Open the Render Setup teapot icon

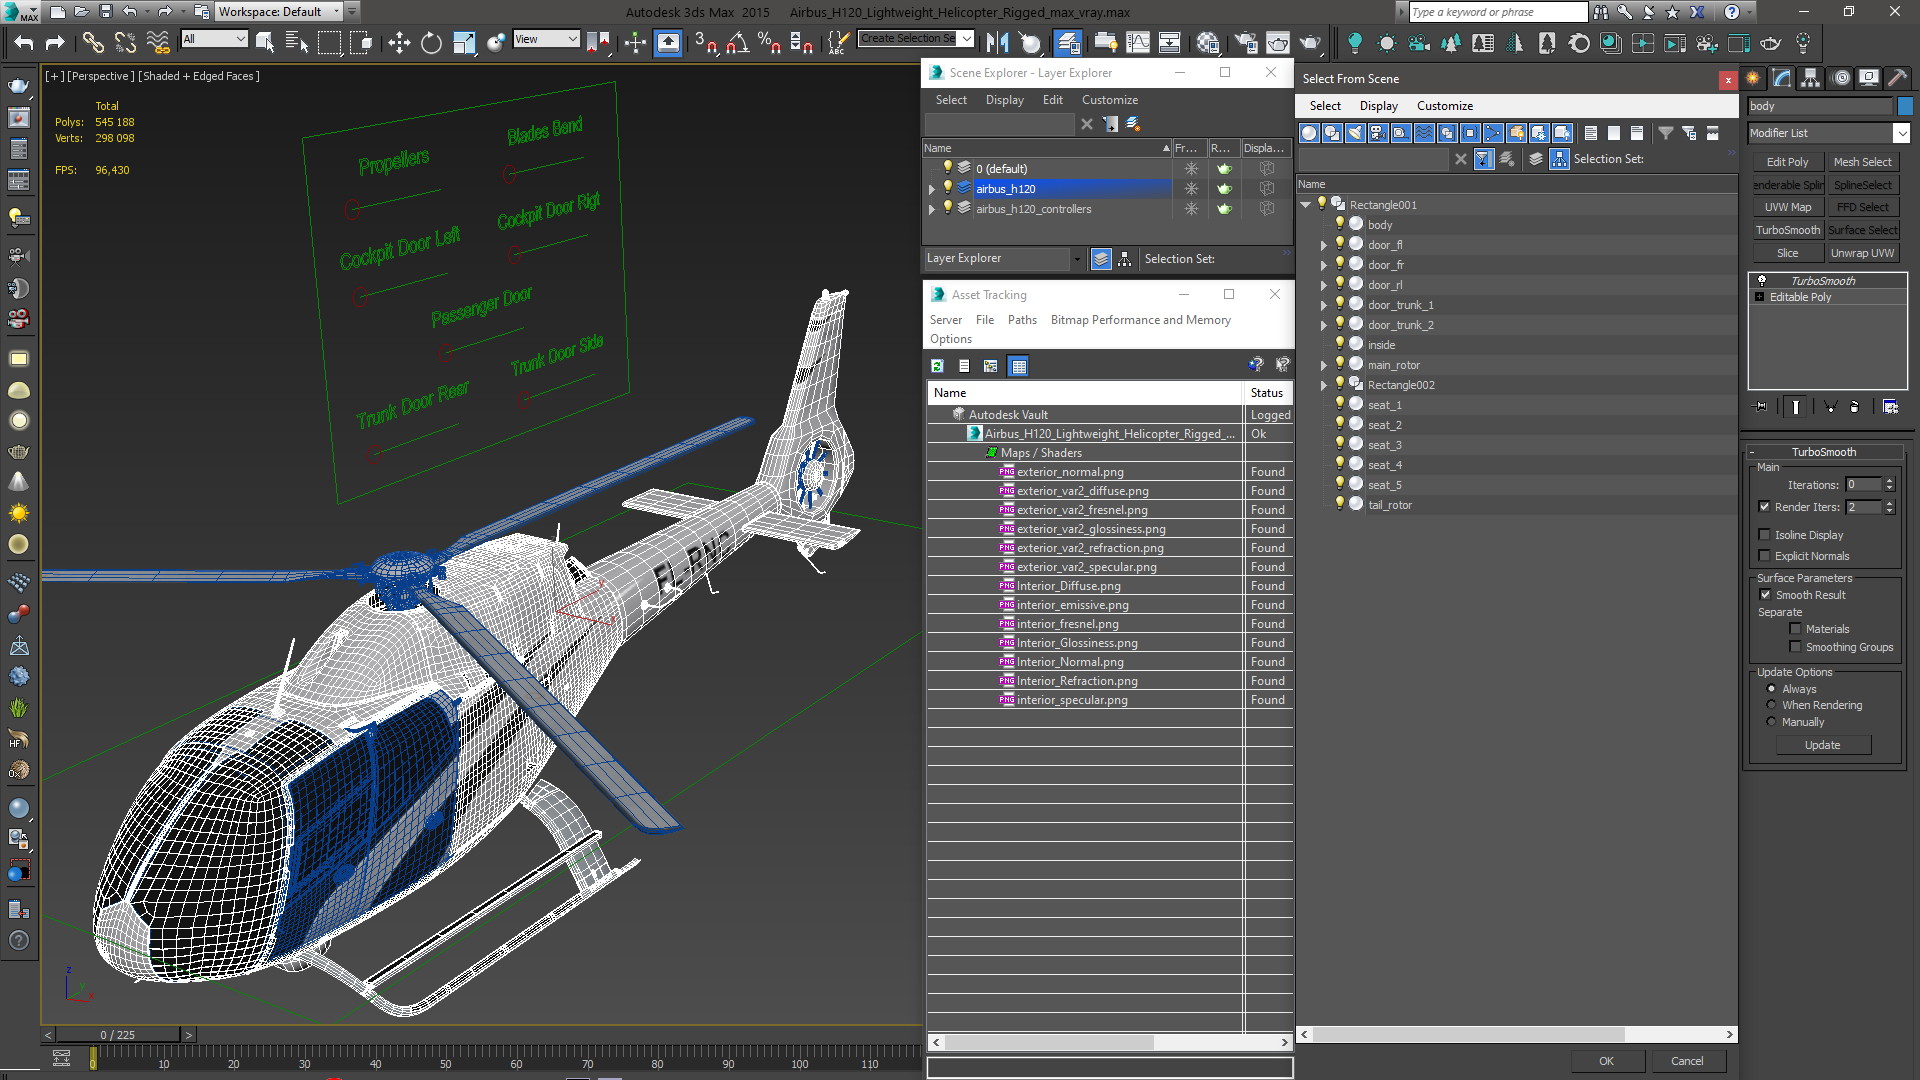[1245, 42]
